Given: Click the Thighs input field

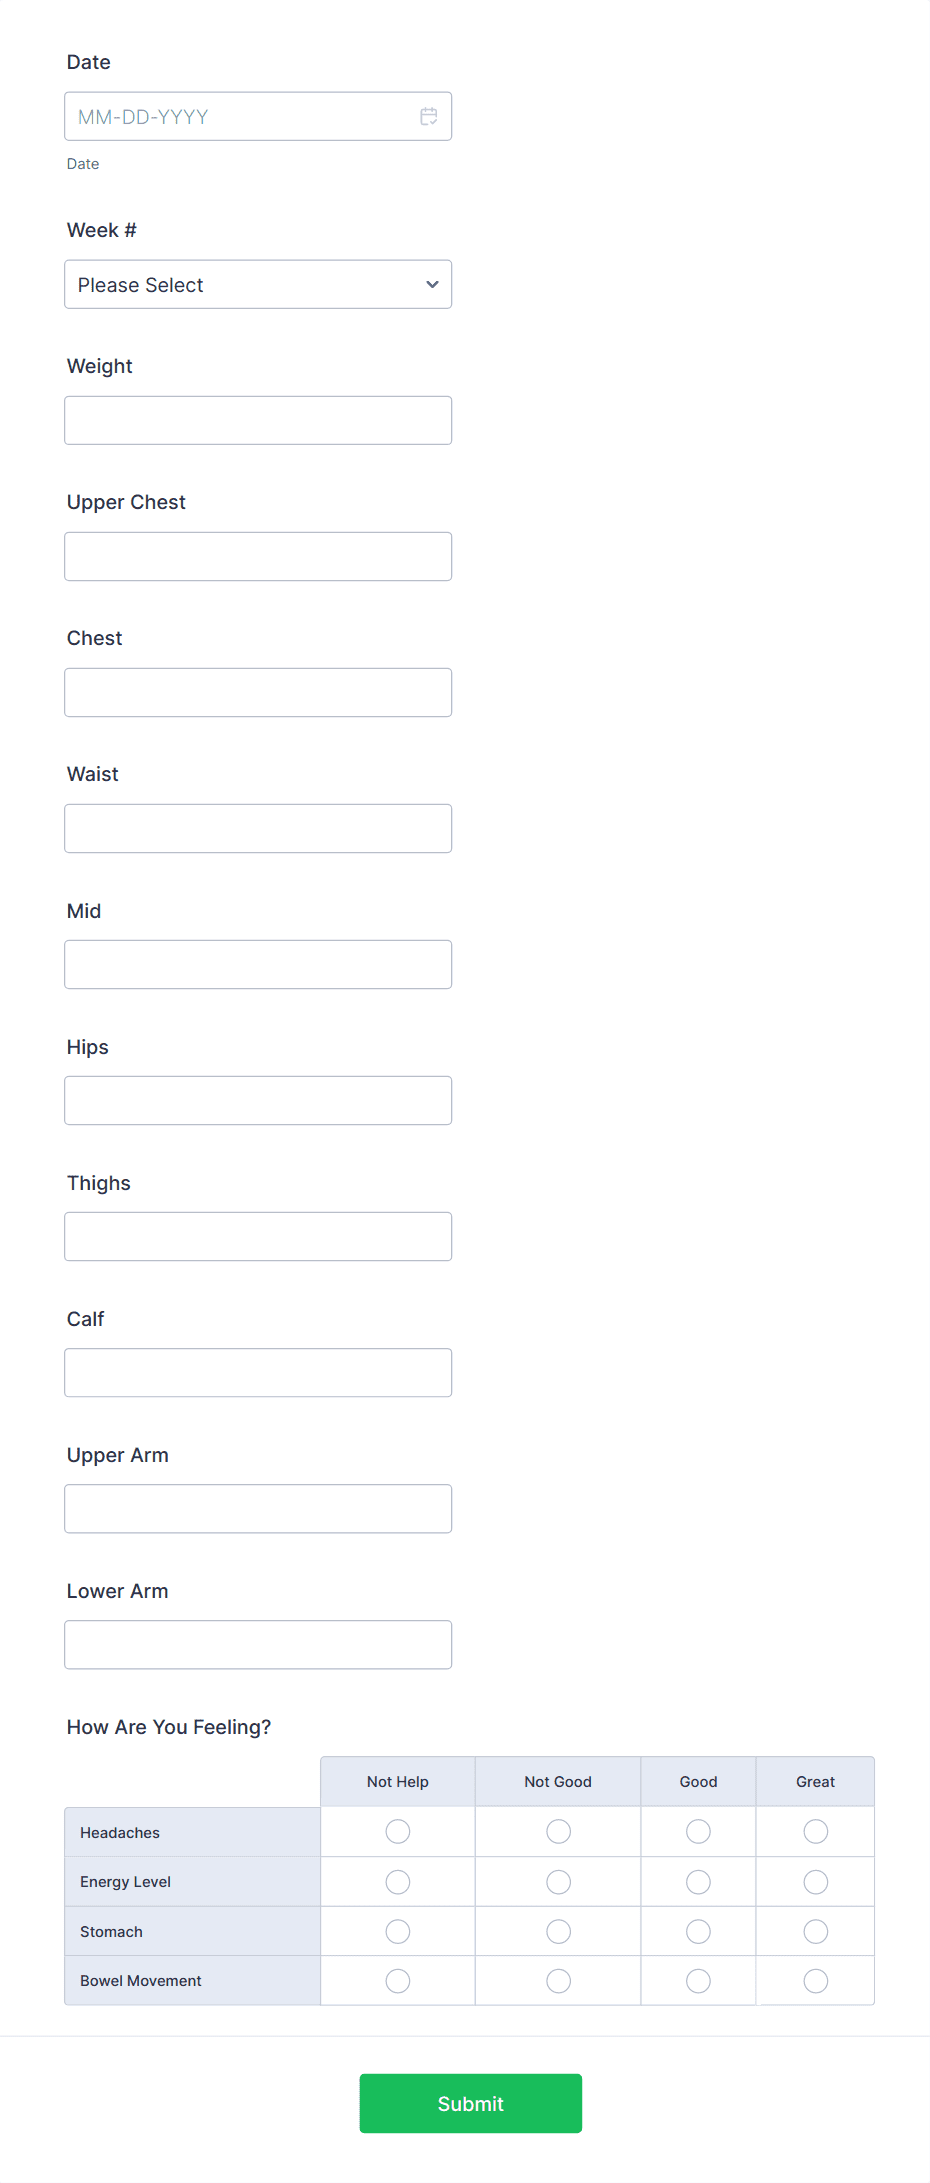Looking at the screenshot, I should click(x=257, y=1236).
